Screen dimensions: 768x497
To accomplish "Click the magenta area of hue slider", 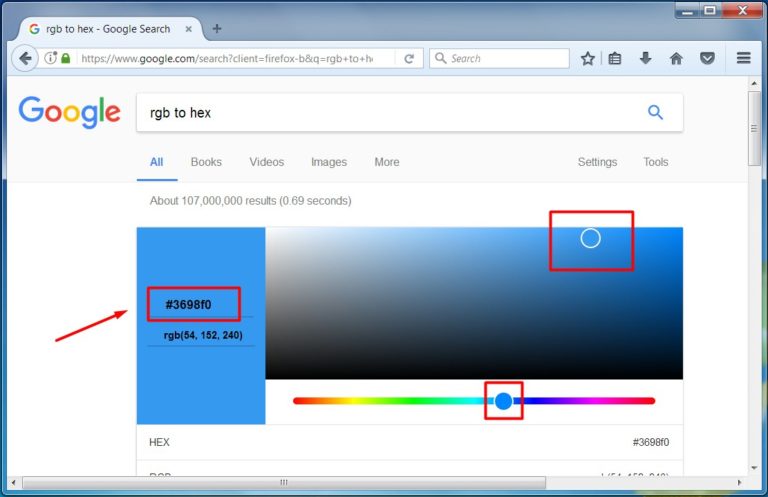I will click(595, 401).
